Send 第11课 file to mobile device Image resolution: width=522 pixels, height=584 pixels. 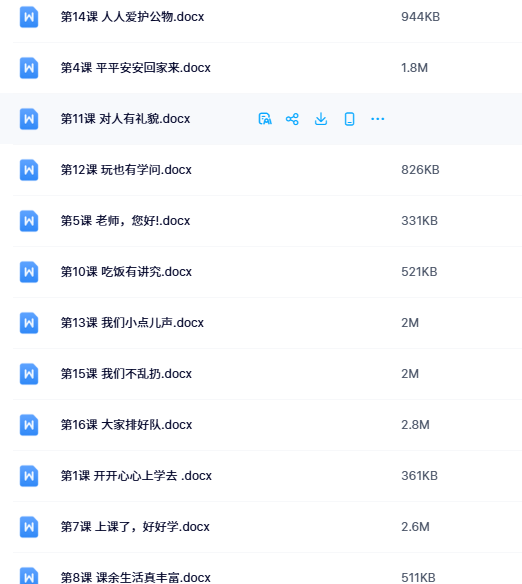[x=349, y=119]
